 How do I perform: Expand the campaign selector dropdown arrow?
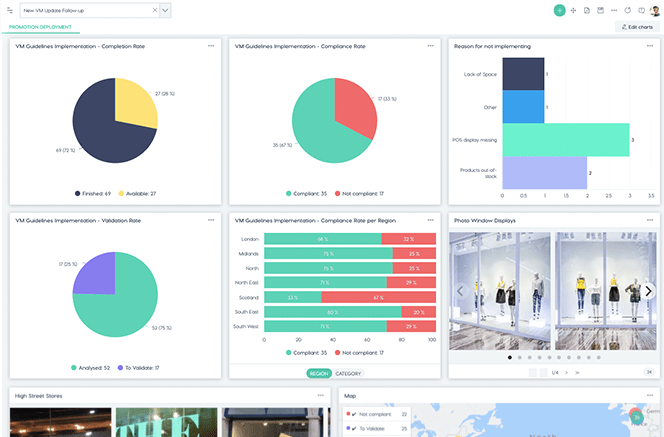[x=165, y=10]
